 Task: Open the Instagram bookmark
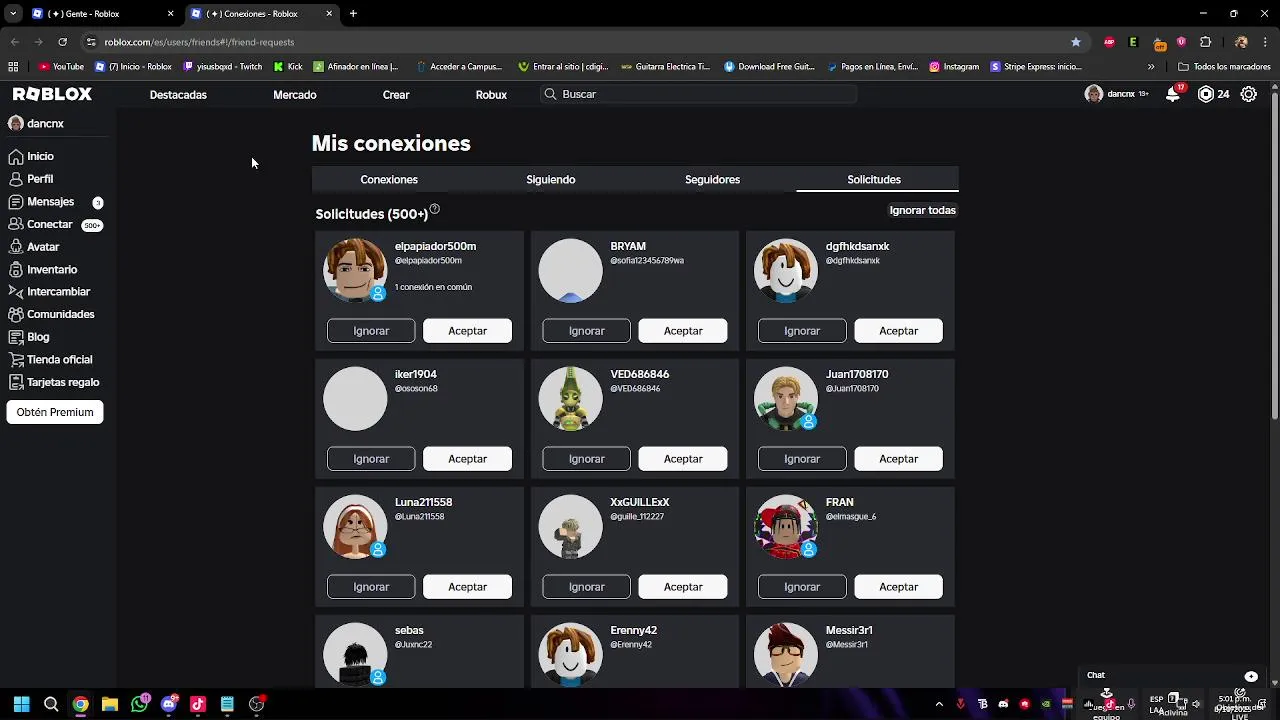[954, 67]
